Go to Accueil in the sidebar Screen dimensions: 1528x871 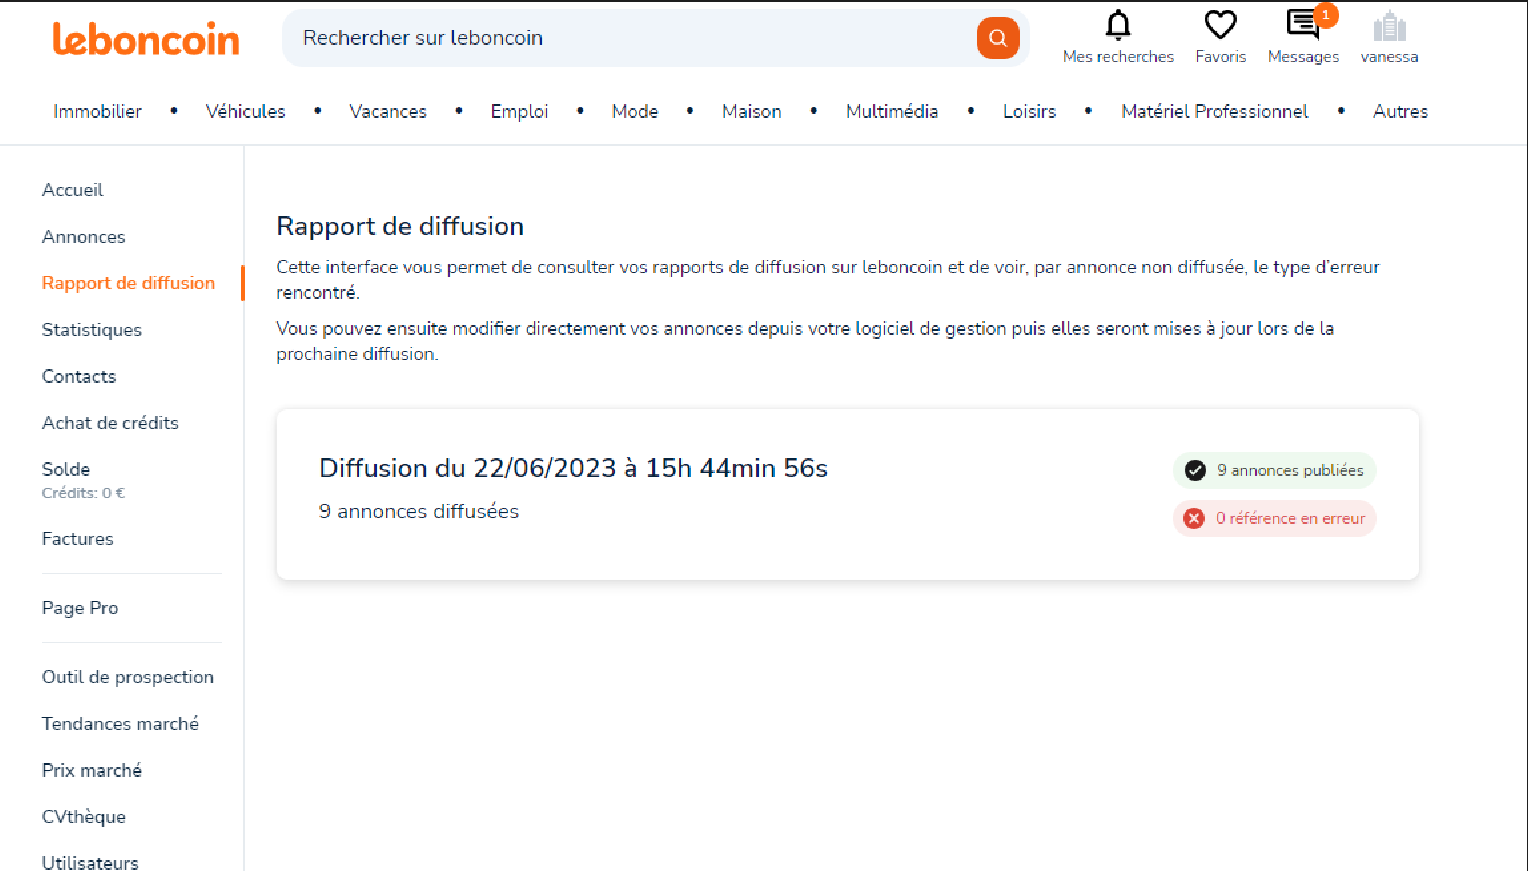coord(72,190)
